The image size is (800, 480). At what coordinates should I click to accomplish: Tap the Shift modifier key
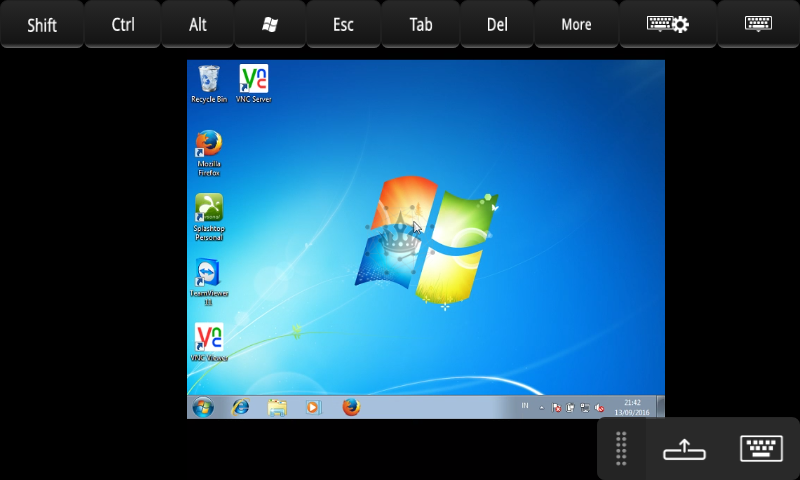[x=42, y=24]
